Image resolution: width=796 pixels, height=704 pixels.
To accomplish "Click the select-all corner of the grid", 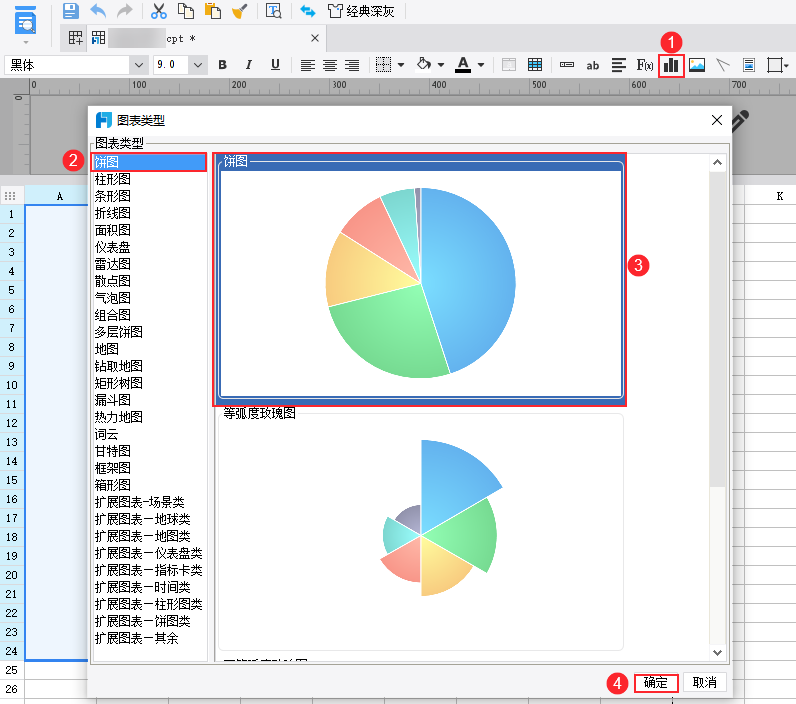I will (10, 196).
